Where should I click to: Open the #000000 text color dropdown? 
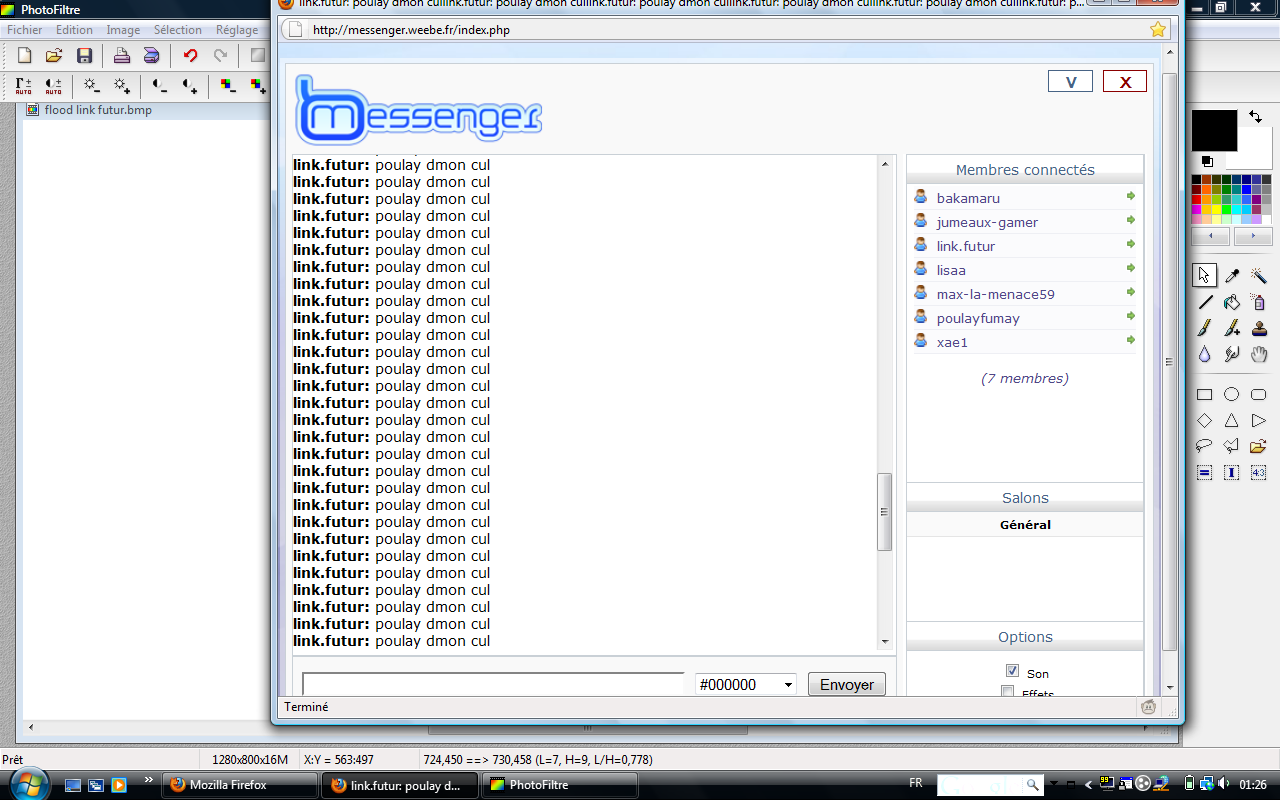point(746,685)
